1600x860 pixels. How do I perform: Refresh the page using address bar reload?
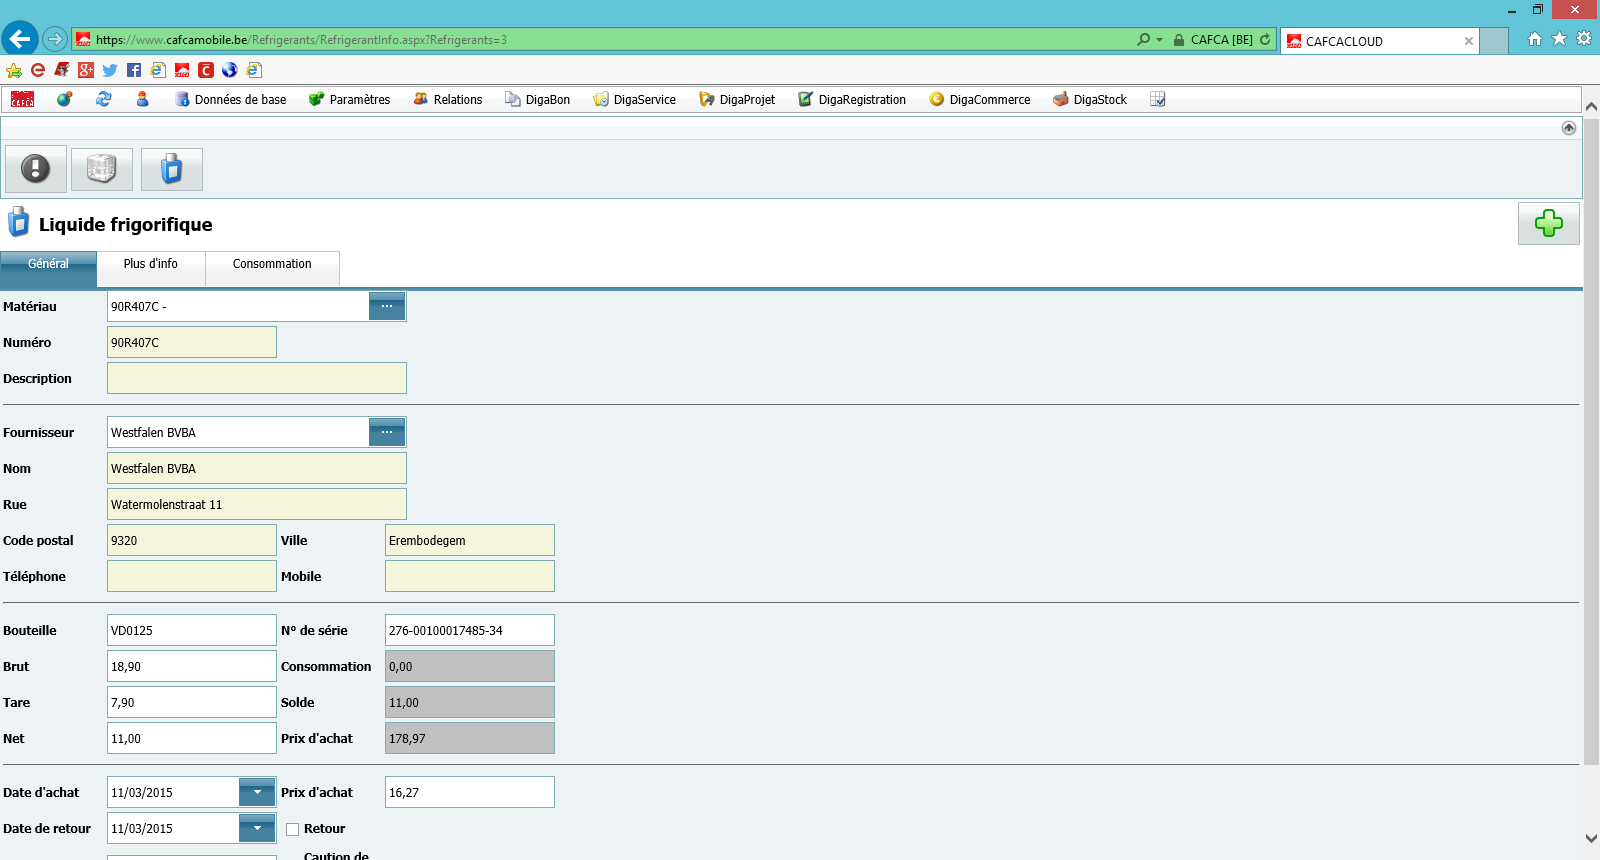[x=1265, y=40]
